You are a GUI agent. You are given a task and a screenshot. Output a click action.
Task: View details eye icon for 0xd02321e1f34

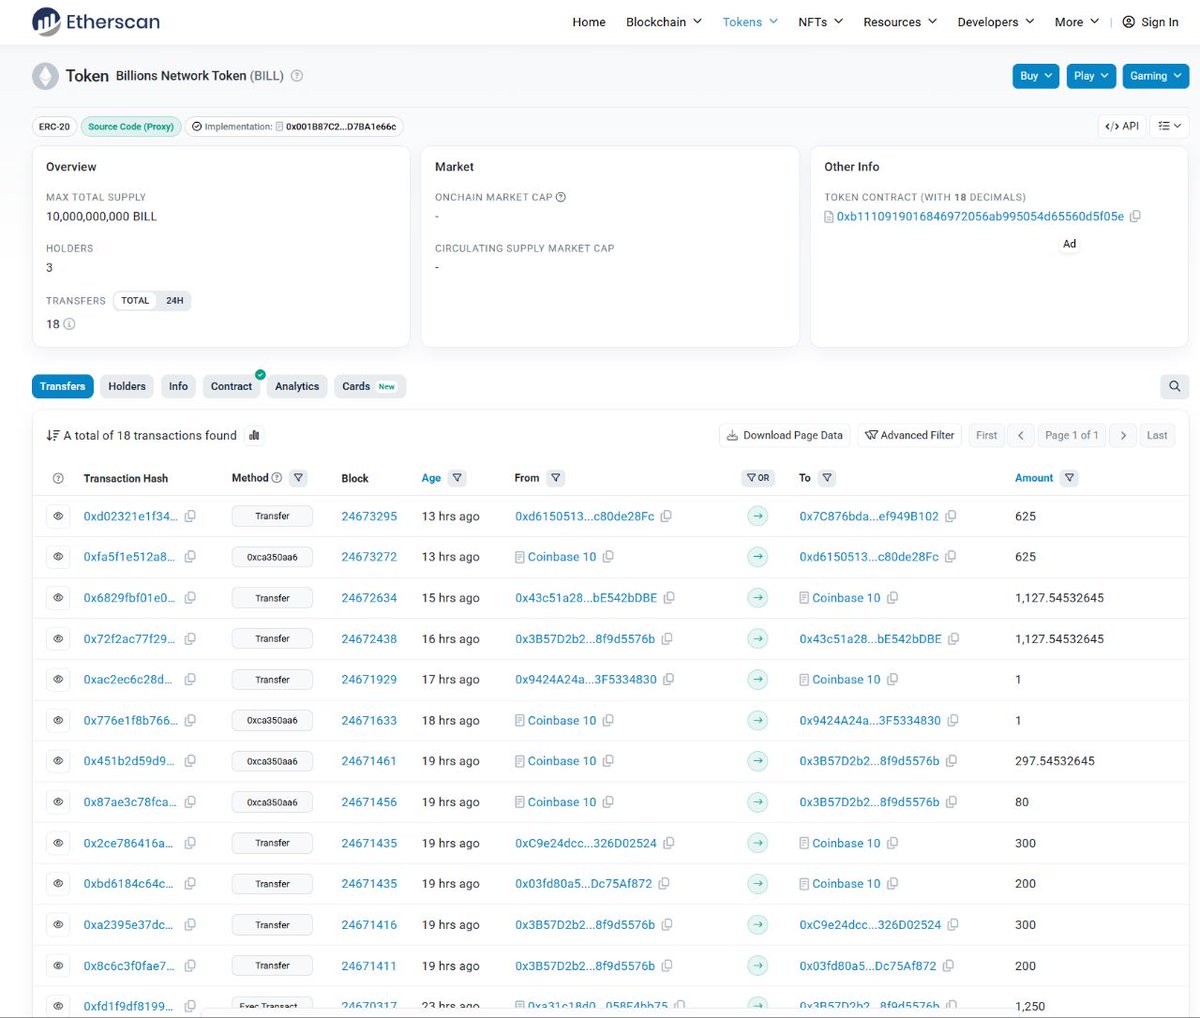pyautogui.click(x=58, y=516)
